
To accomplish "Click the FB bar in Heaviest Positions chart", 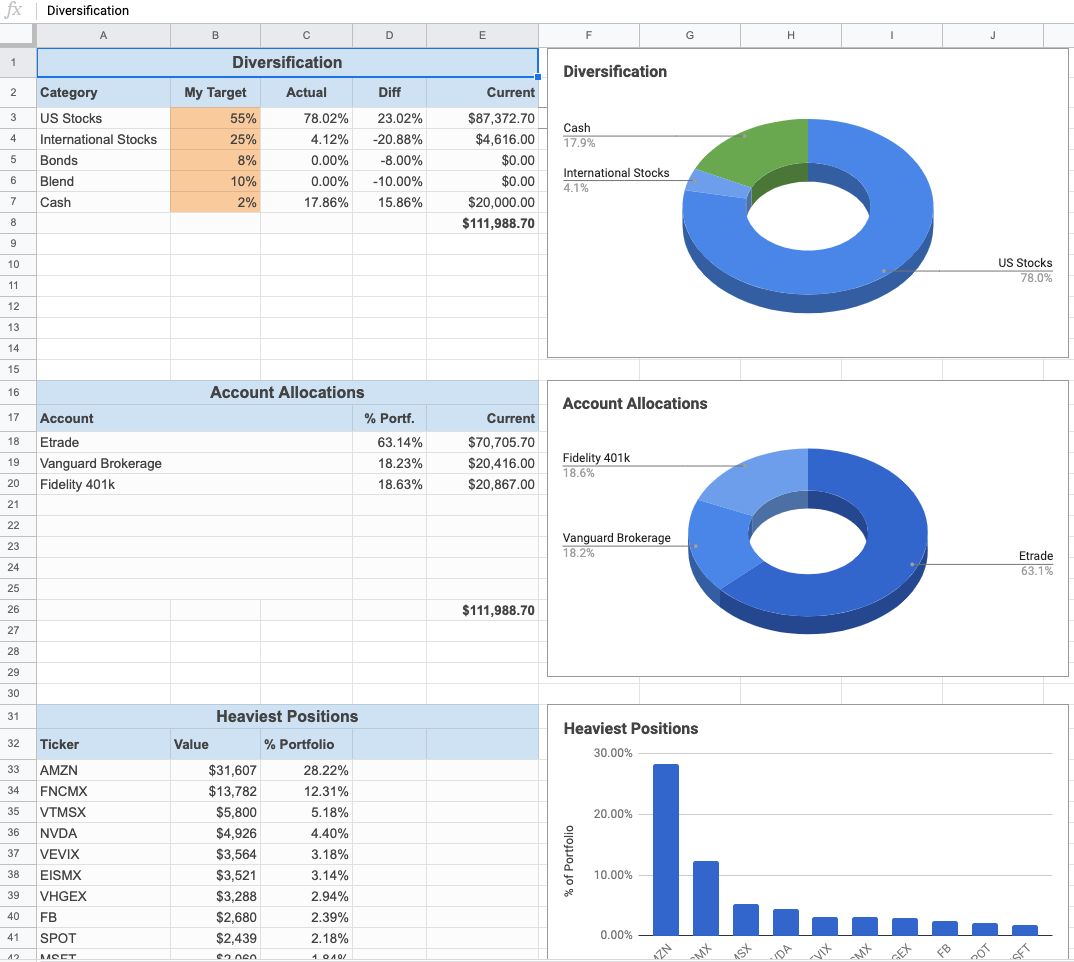I will click(x=945, y=928).
